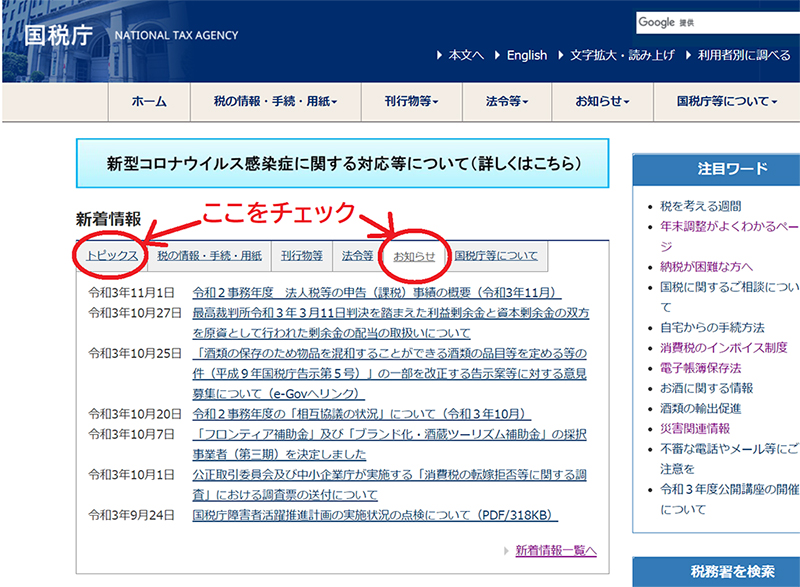This screenshot has height=587, width=800.
Task: Open 新着情報一覧へ link
Action: point(556,551)
